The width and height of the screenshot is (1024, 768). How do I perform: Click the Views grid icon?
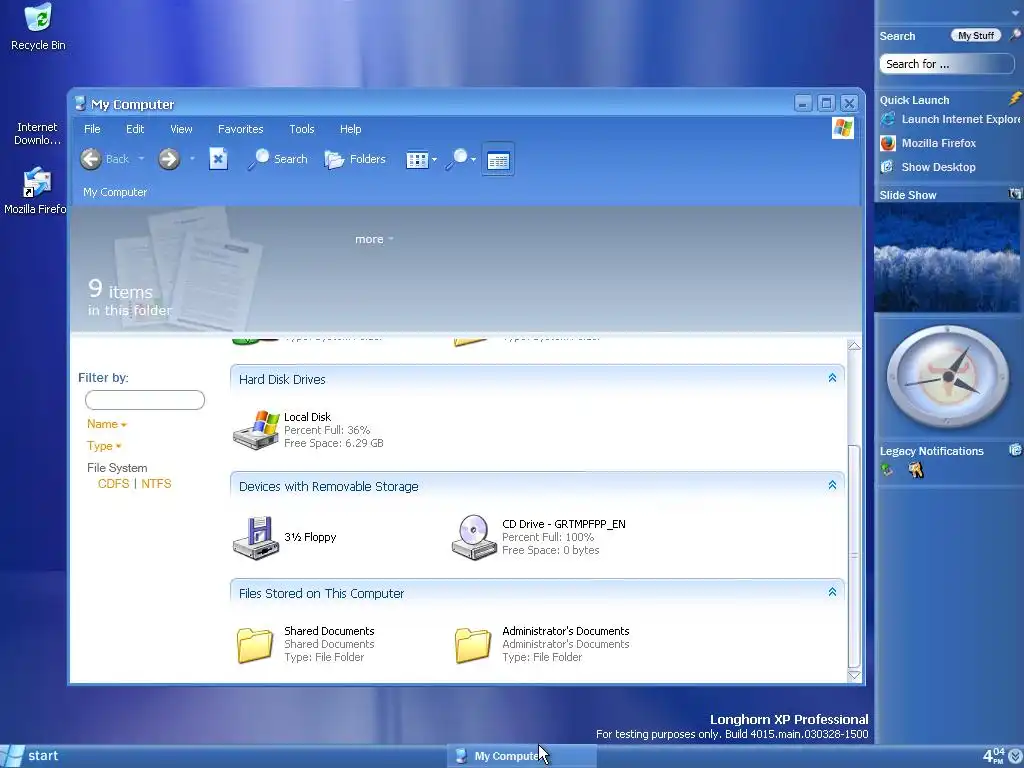pos(417,159)
